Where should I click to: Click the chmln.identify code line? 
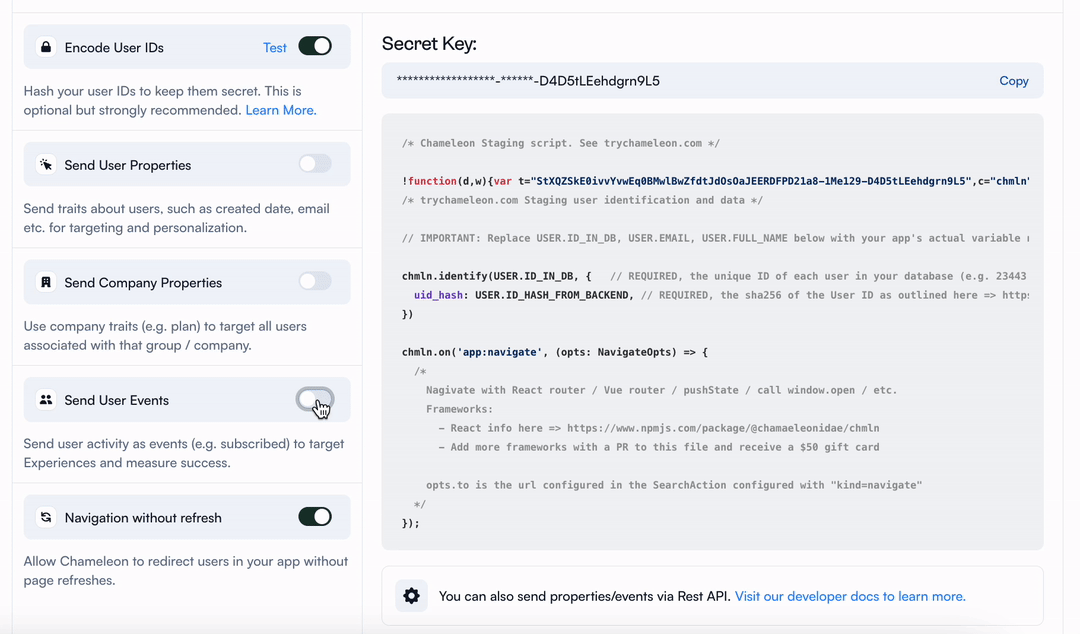(714, 276)
